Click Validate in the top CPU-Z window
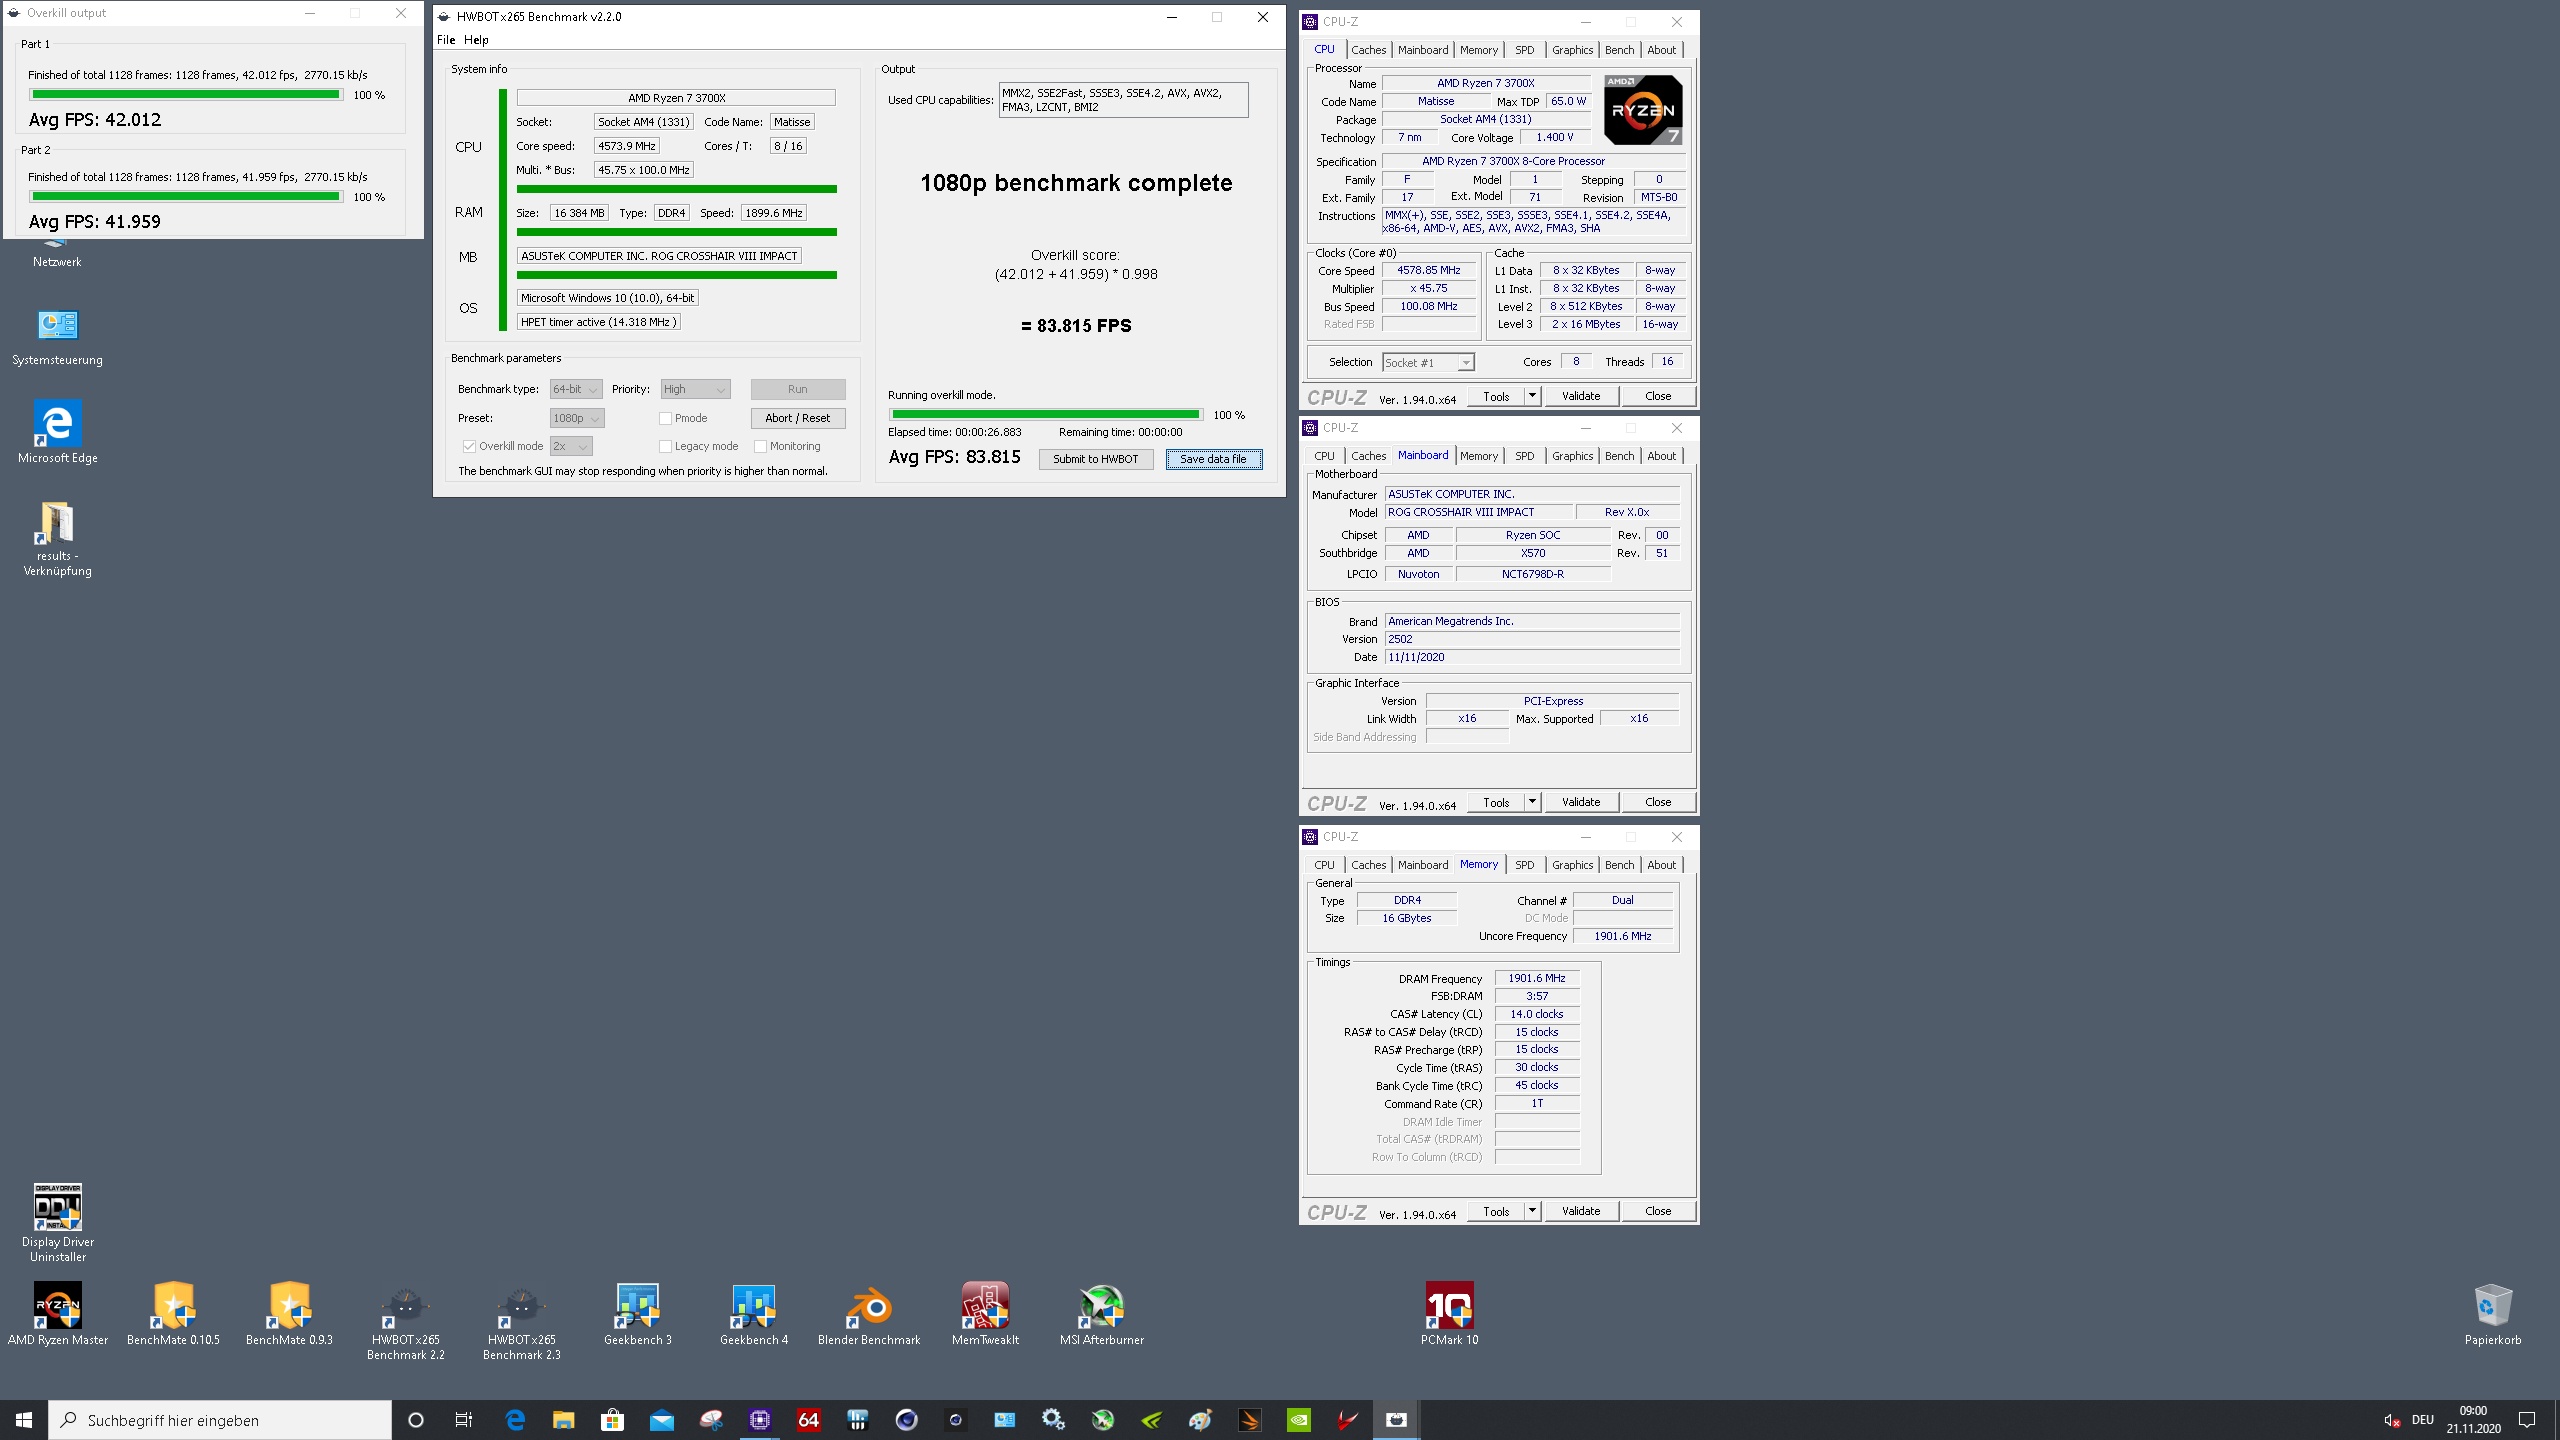 point(1580,396)
